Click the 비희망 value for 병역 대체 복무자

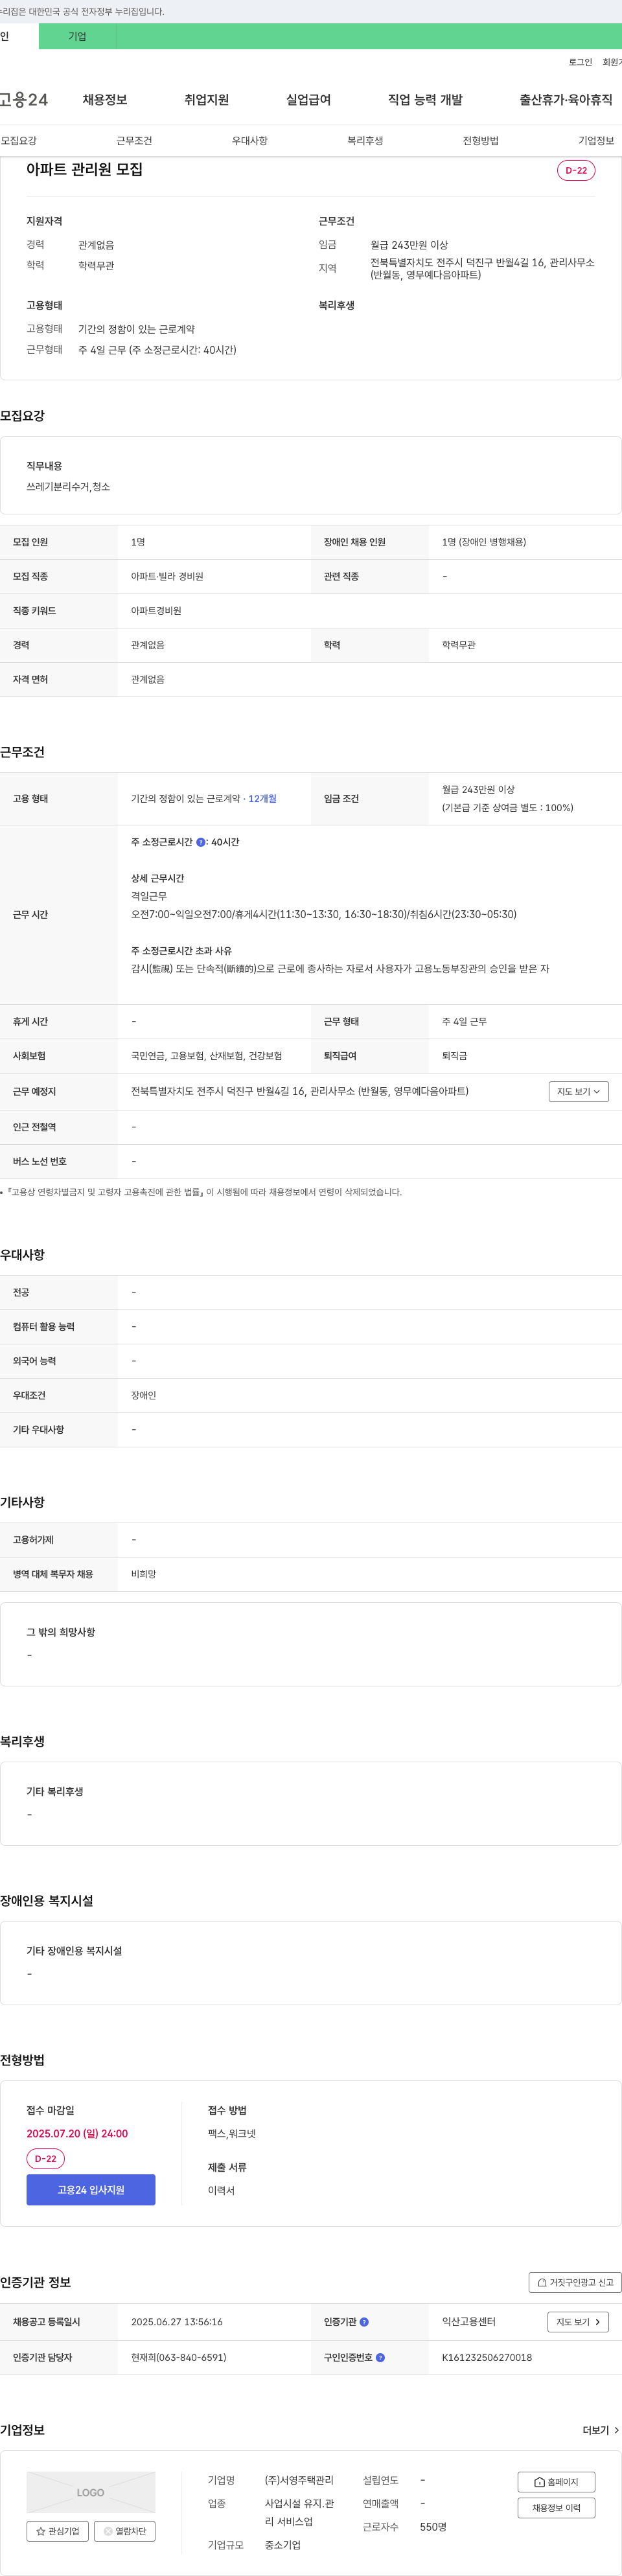pyautogui.click(x=144, y=1575)
